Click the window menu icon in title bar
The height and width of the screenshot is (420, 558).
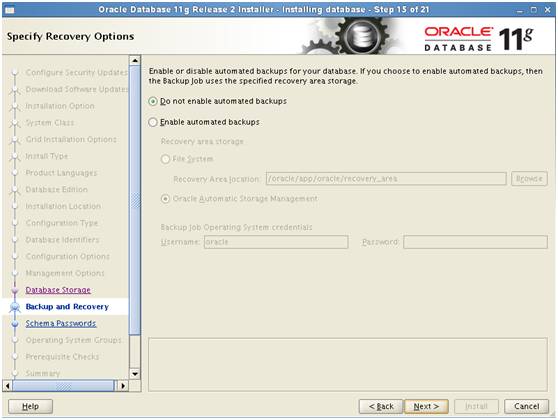click(x=10, y=10)
